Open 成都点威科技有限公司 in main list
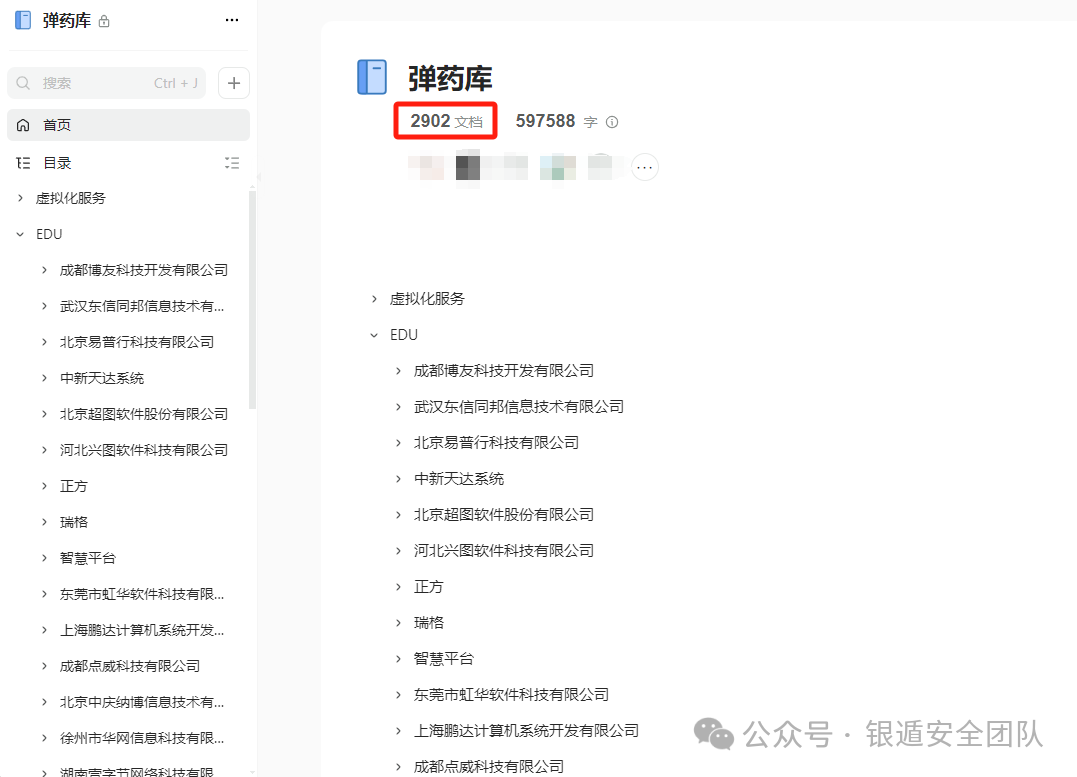Image resolution: width=1077 pixels, height=777 pixels. [x=488, y=767]
